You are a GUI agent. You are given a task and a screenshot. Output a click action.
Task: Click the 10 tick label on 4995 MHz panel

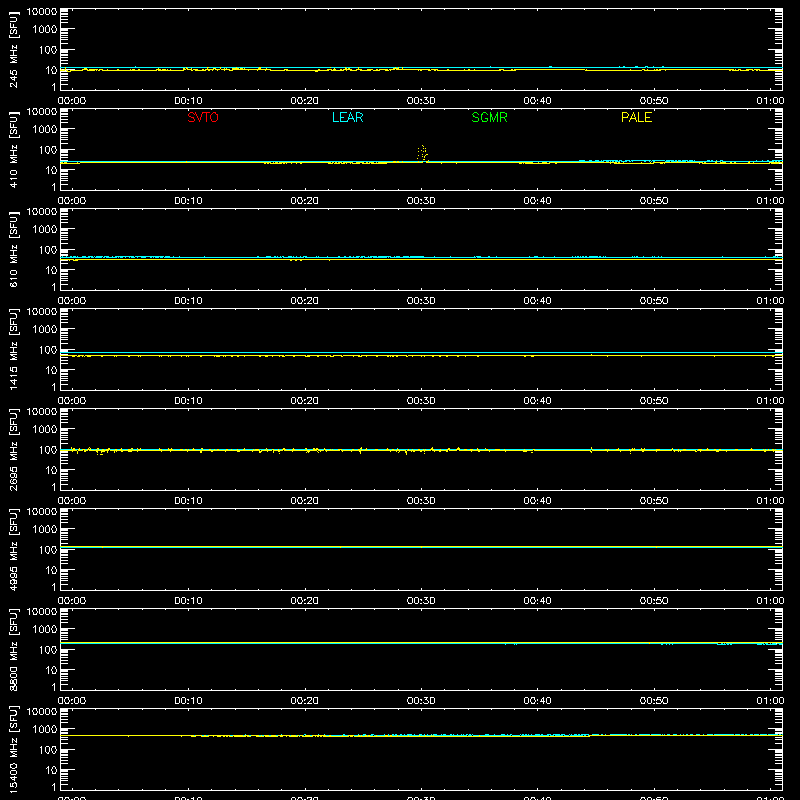(51, 570)
